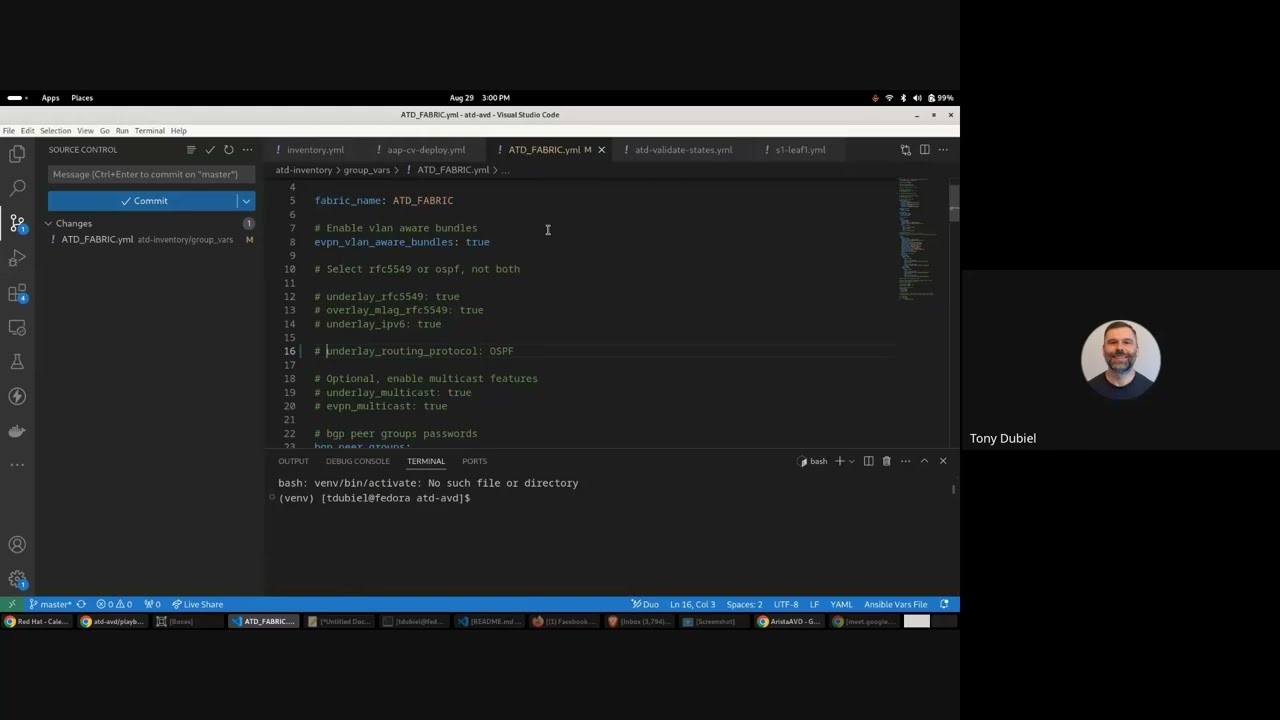Split the terminal panel
The height and width of the screenshot is (720, 1280).
868,461
